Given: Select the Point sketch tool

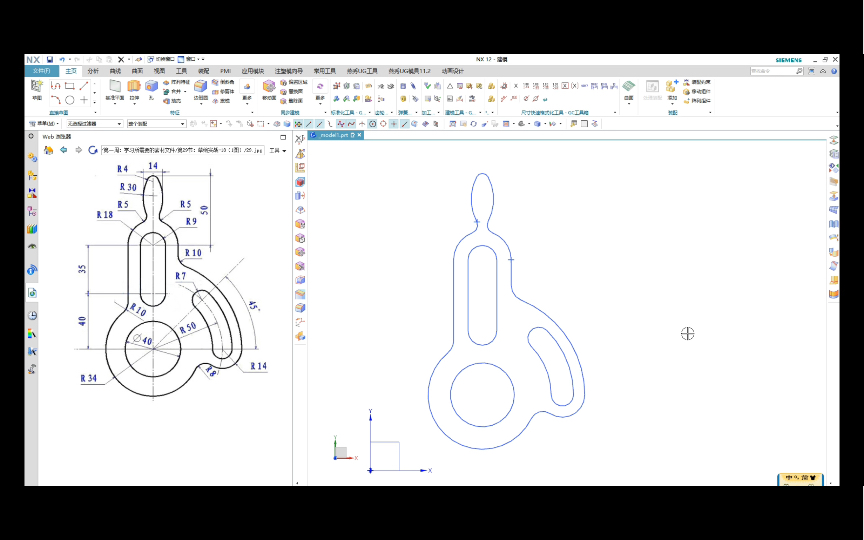Looking at the screenshot, I should 84,100.
